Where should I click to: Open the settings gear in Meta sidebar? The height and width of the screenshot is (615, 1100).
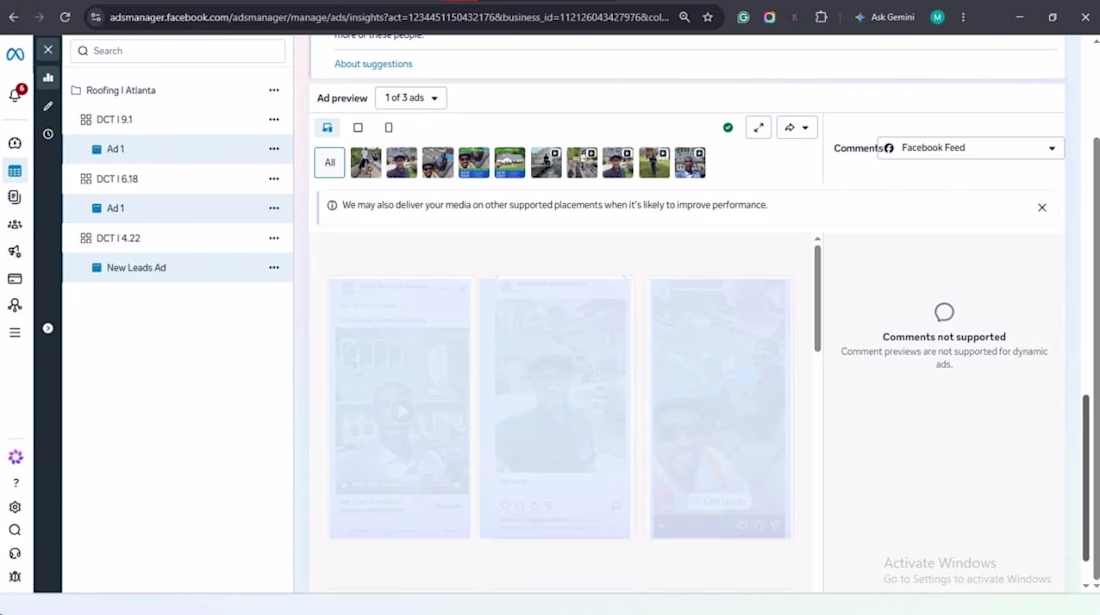click(15, 507)
